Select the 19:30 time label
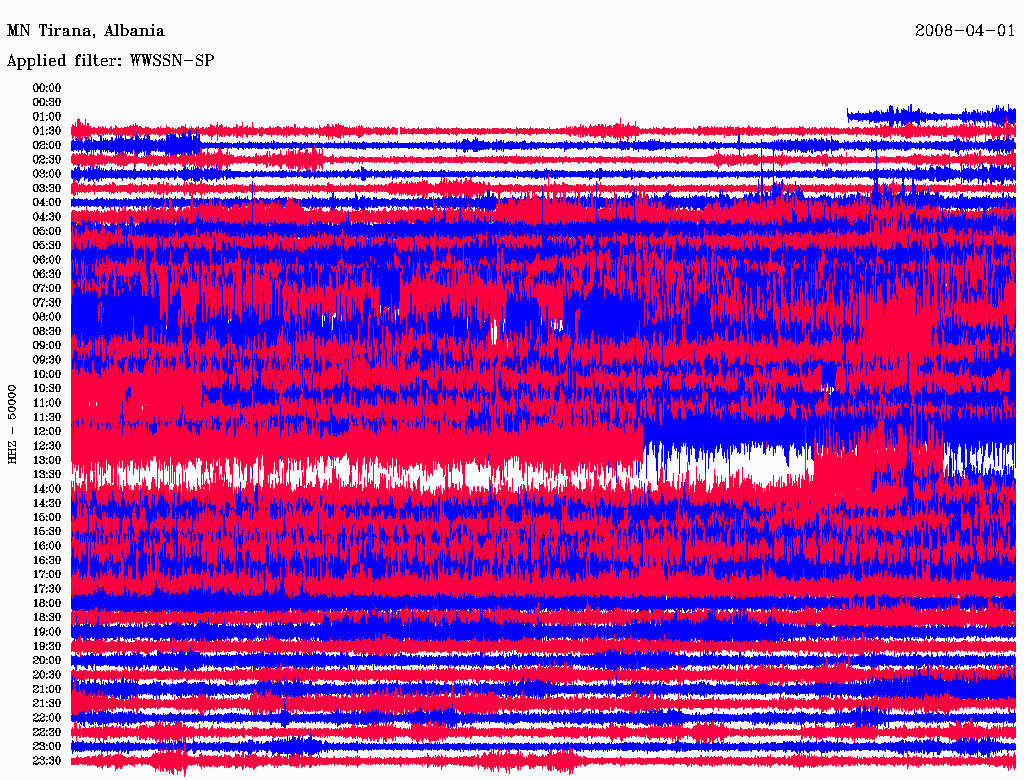 [46, 646]
